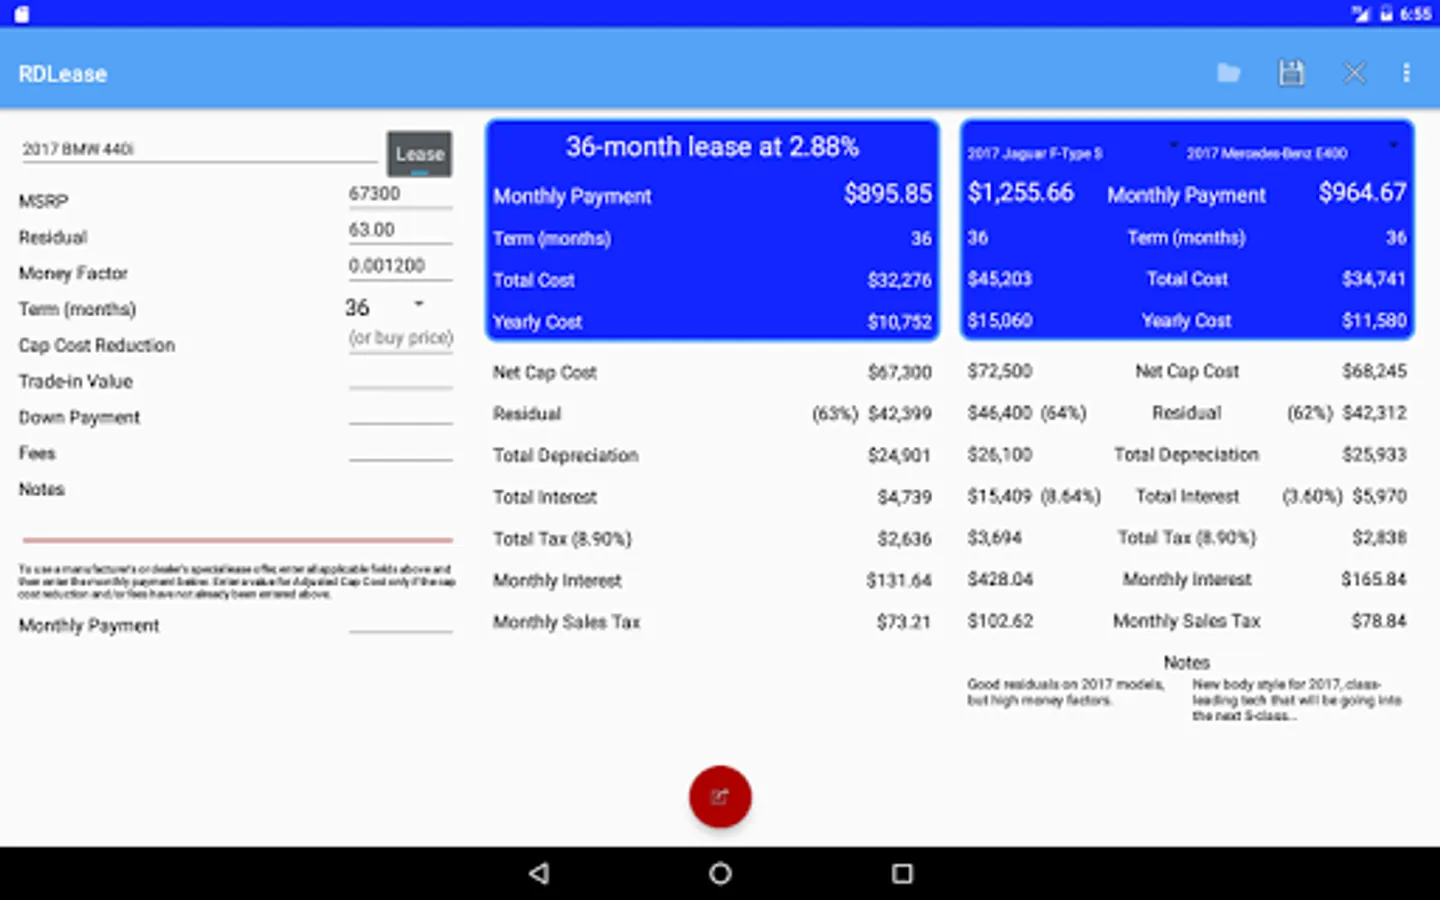Tap the BMW monthly sales tax $73.21

[x=904, y=622]
